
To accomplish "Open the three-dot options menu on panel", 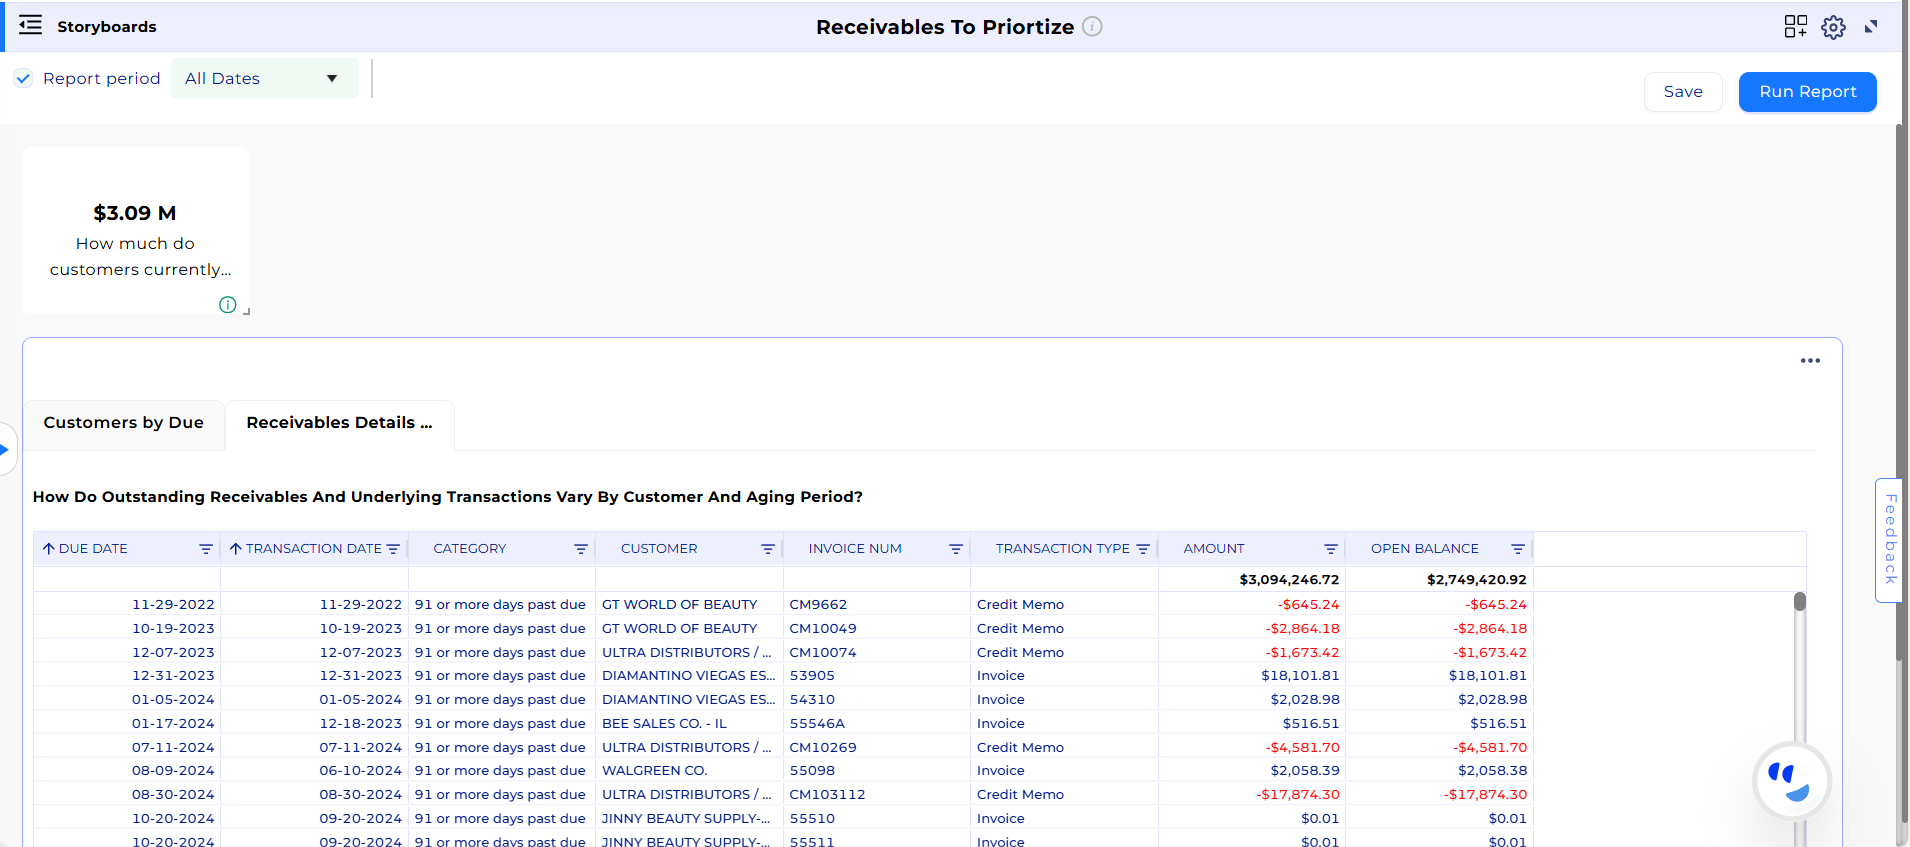I will pyautogui.click(x=1810, y=361).
